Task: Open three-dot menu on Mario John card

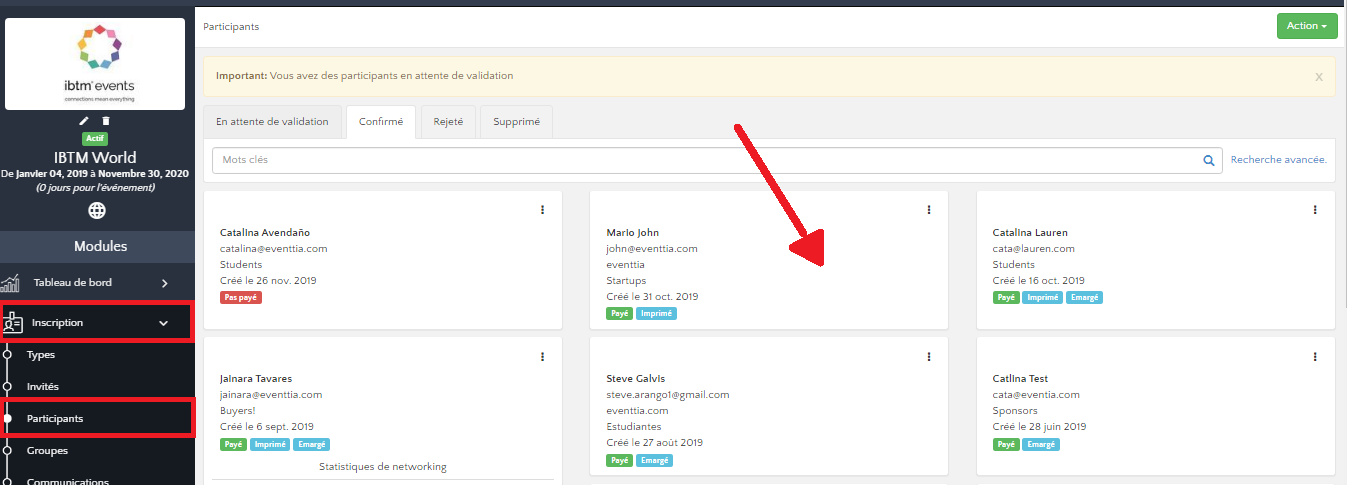Action: (x=929, y=210)
